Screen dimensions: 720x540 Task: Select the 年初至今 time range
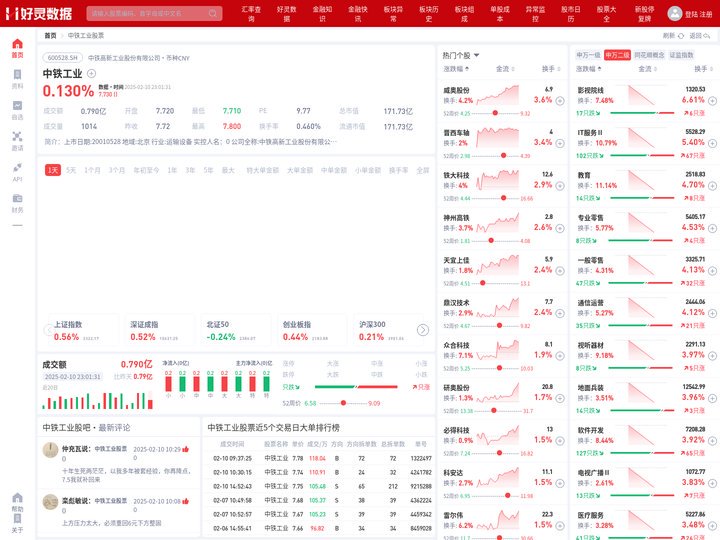point(146,170)
